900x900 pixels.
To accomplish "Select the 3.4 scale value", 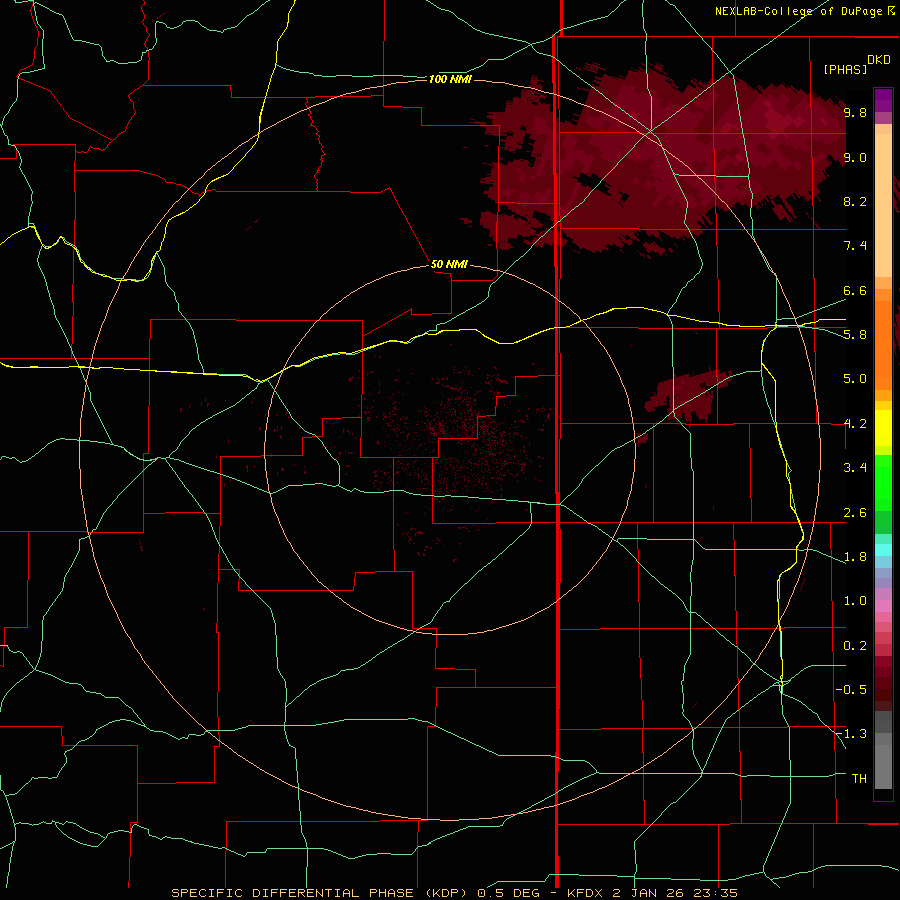I will [x=855, y=468].
